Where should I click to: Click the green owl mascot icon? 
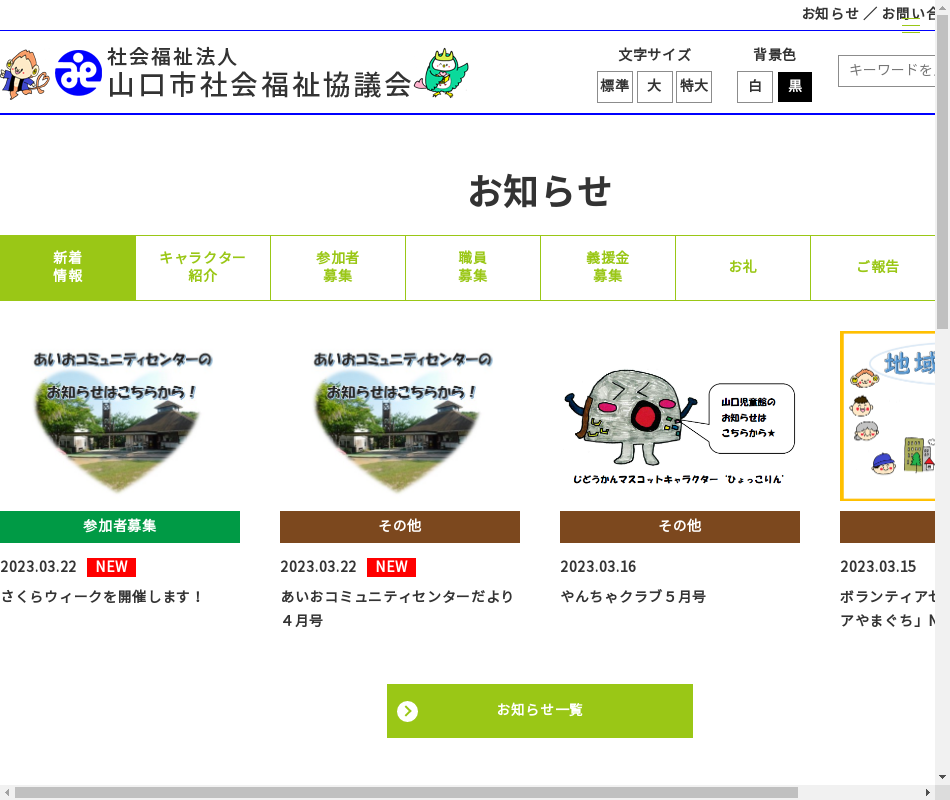click(x=446, y=72)
